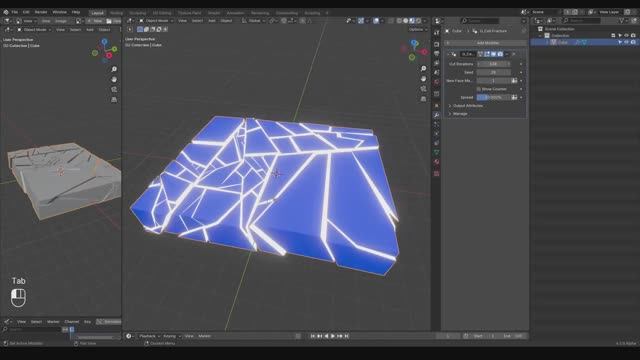Screen dimensions: 640x360
Task: Open the Window menu
Action: (x=59, y=12)
